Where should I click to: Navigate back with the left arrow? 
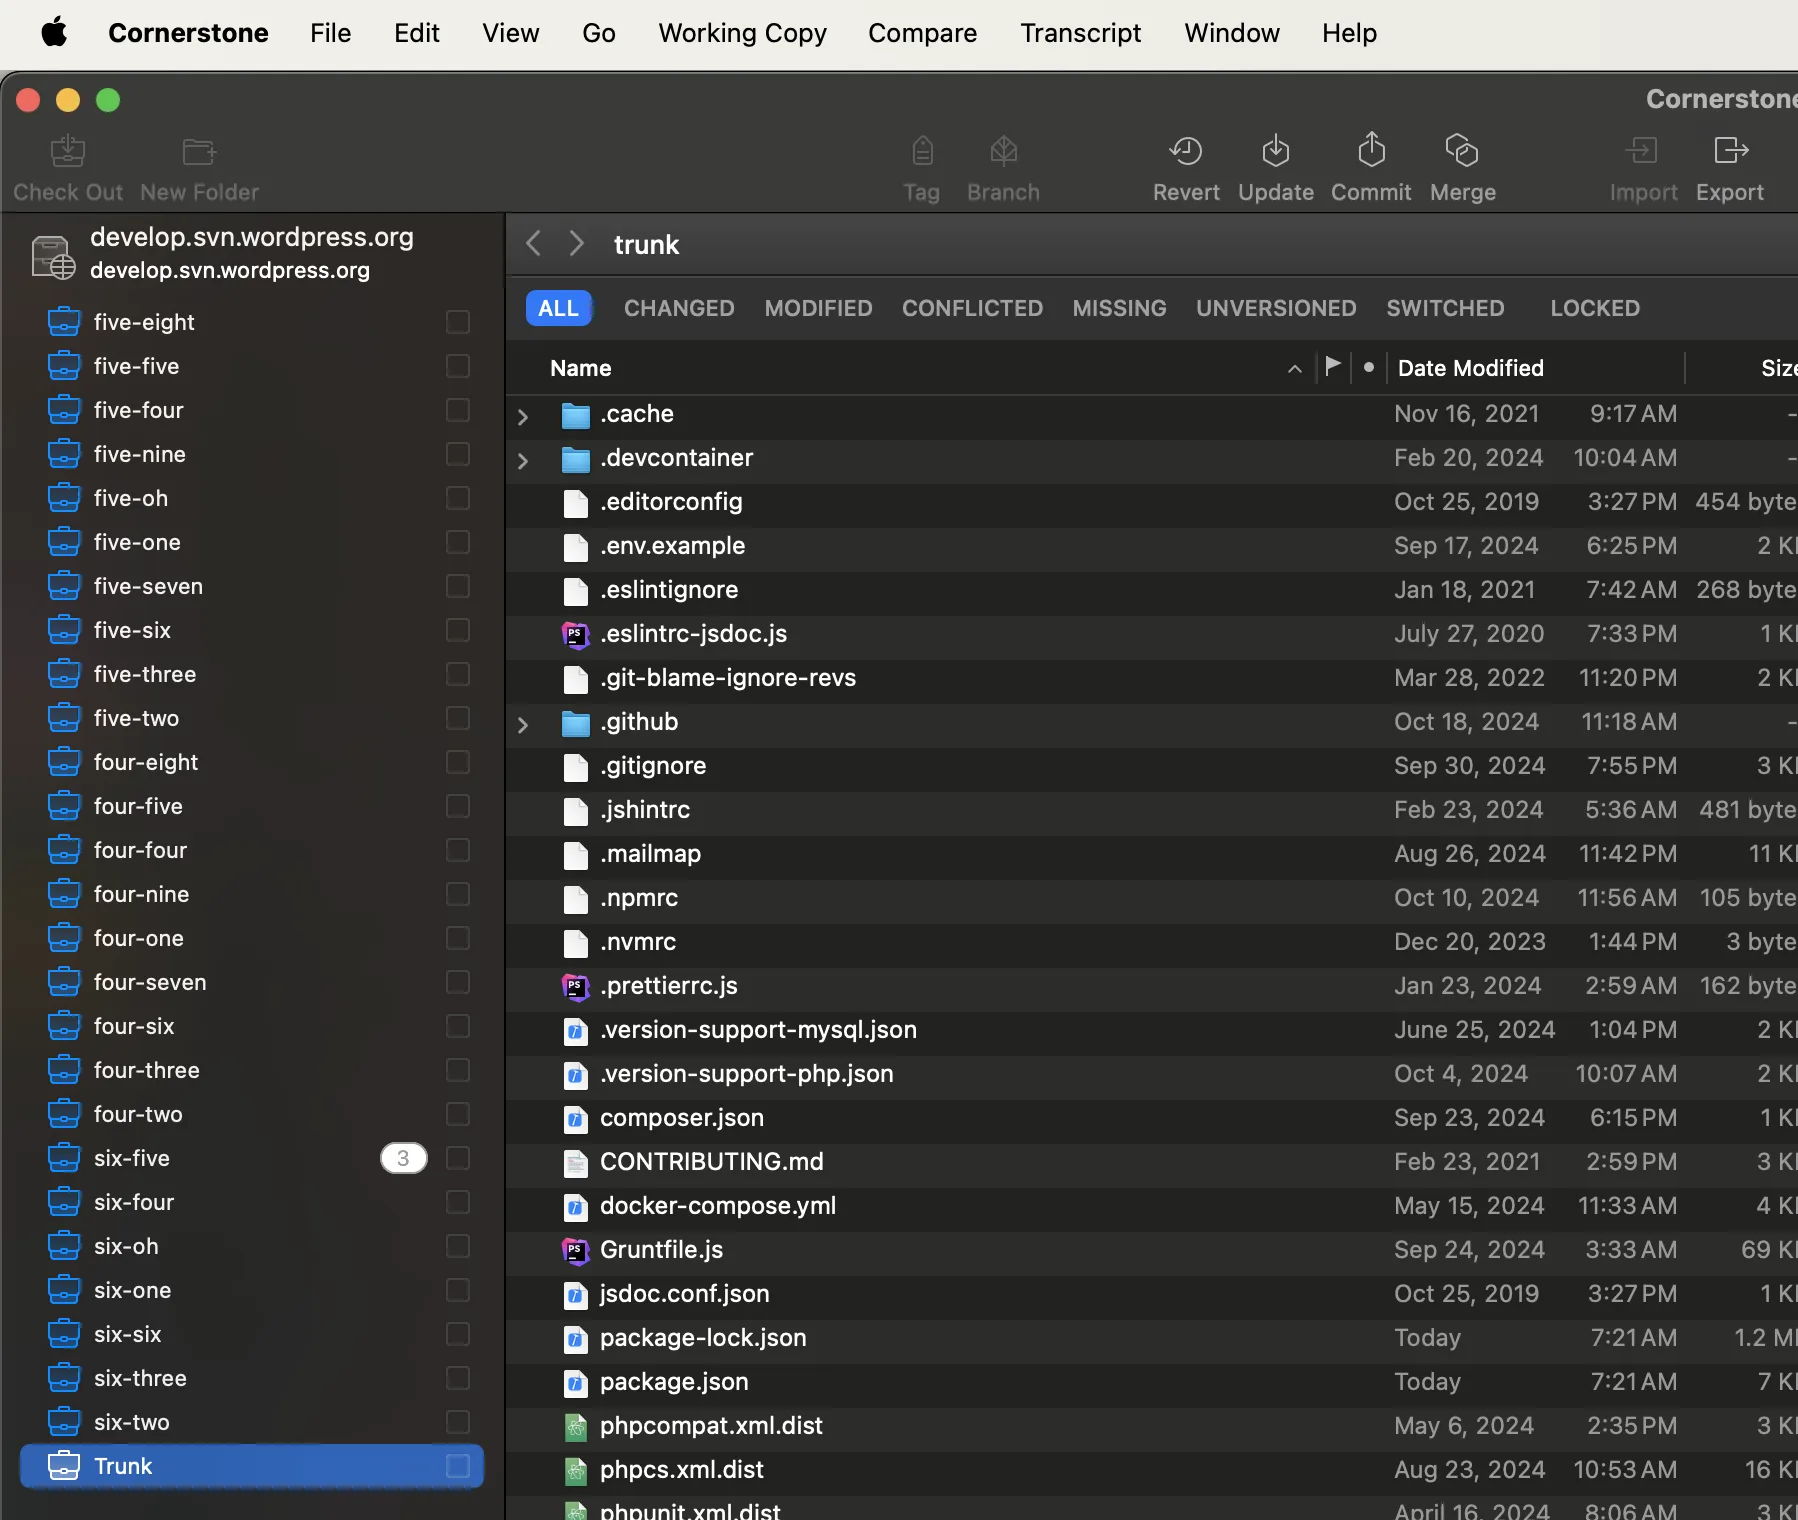click(534, 244)
